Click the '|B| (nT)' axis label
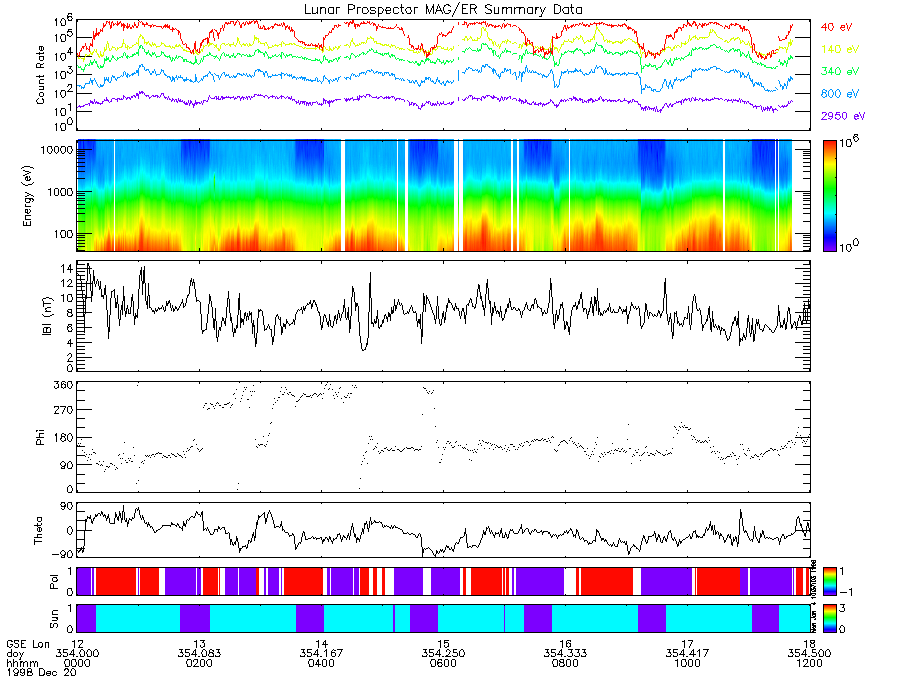Viewport: 900px width, 700px height. pyautogui.click(x=47, y=316)
